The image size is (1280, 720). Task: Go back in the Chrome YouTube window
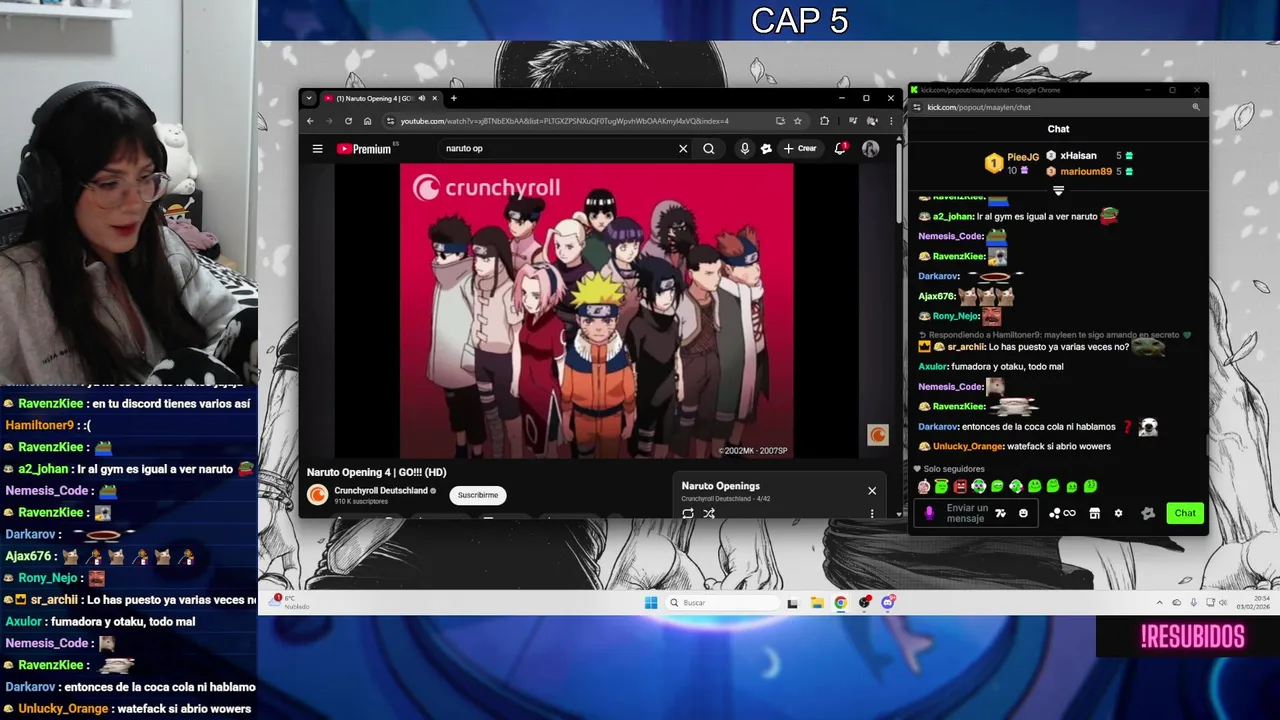(x=310, y=121)
